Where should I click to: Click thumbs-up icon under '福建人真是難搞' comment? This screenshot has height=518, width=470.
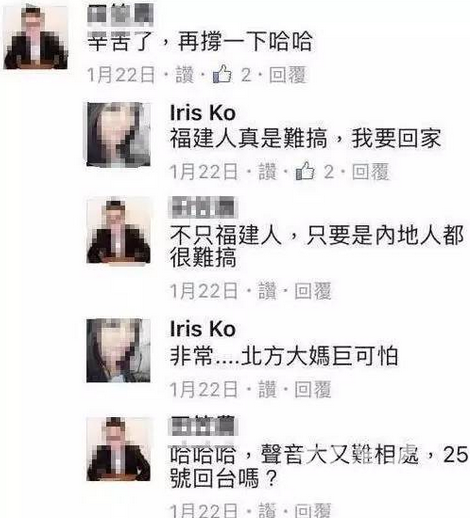[x=305, y=171]
